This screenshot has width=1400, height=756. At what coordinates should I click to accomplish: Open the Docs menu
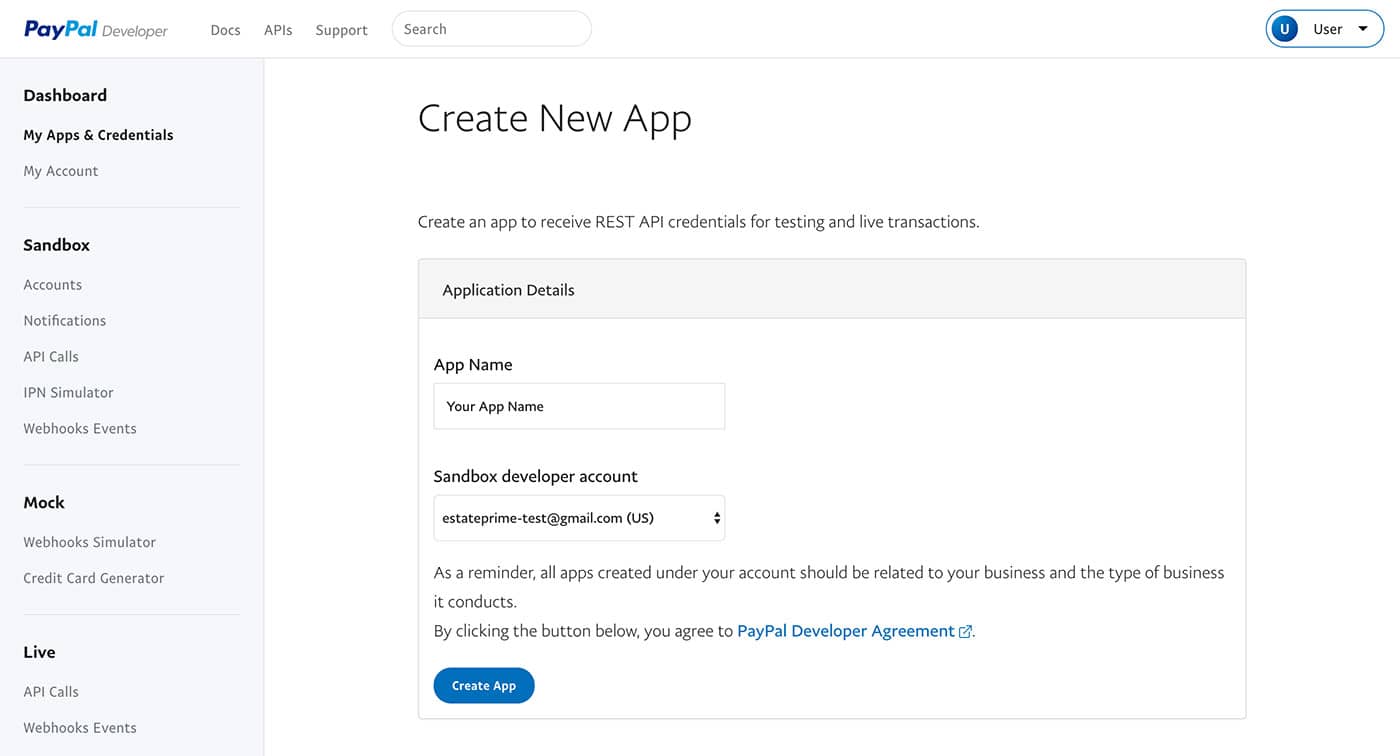225,30
